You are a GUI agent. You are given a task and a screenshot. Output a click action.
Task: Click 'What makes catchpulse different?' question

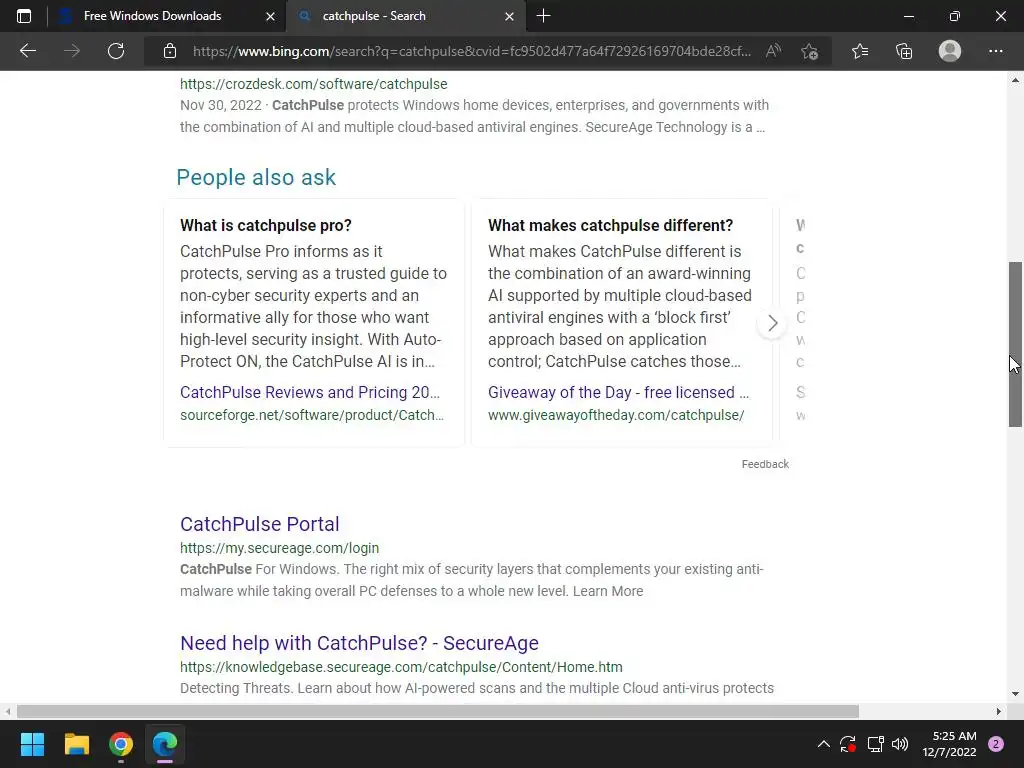[611, 225]
